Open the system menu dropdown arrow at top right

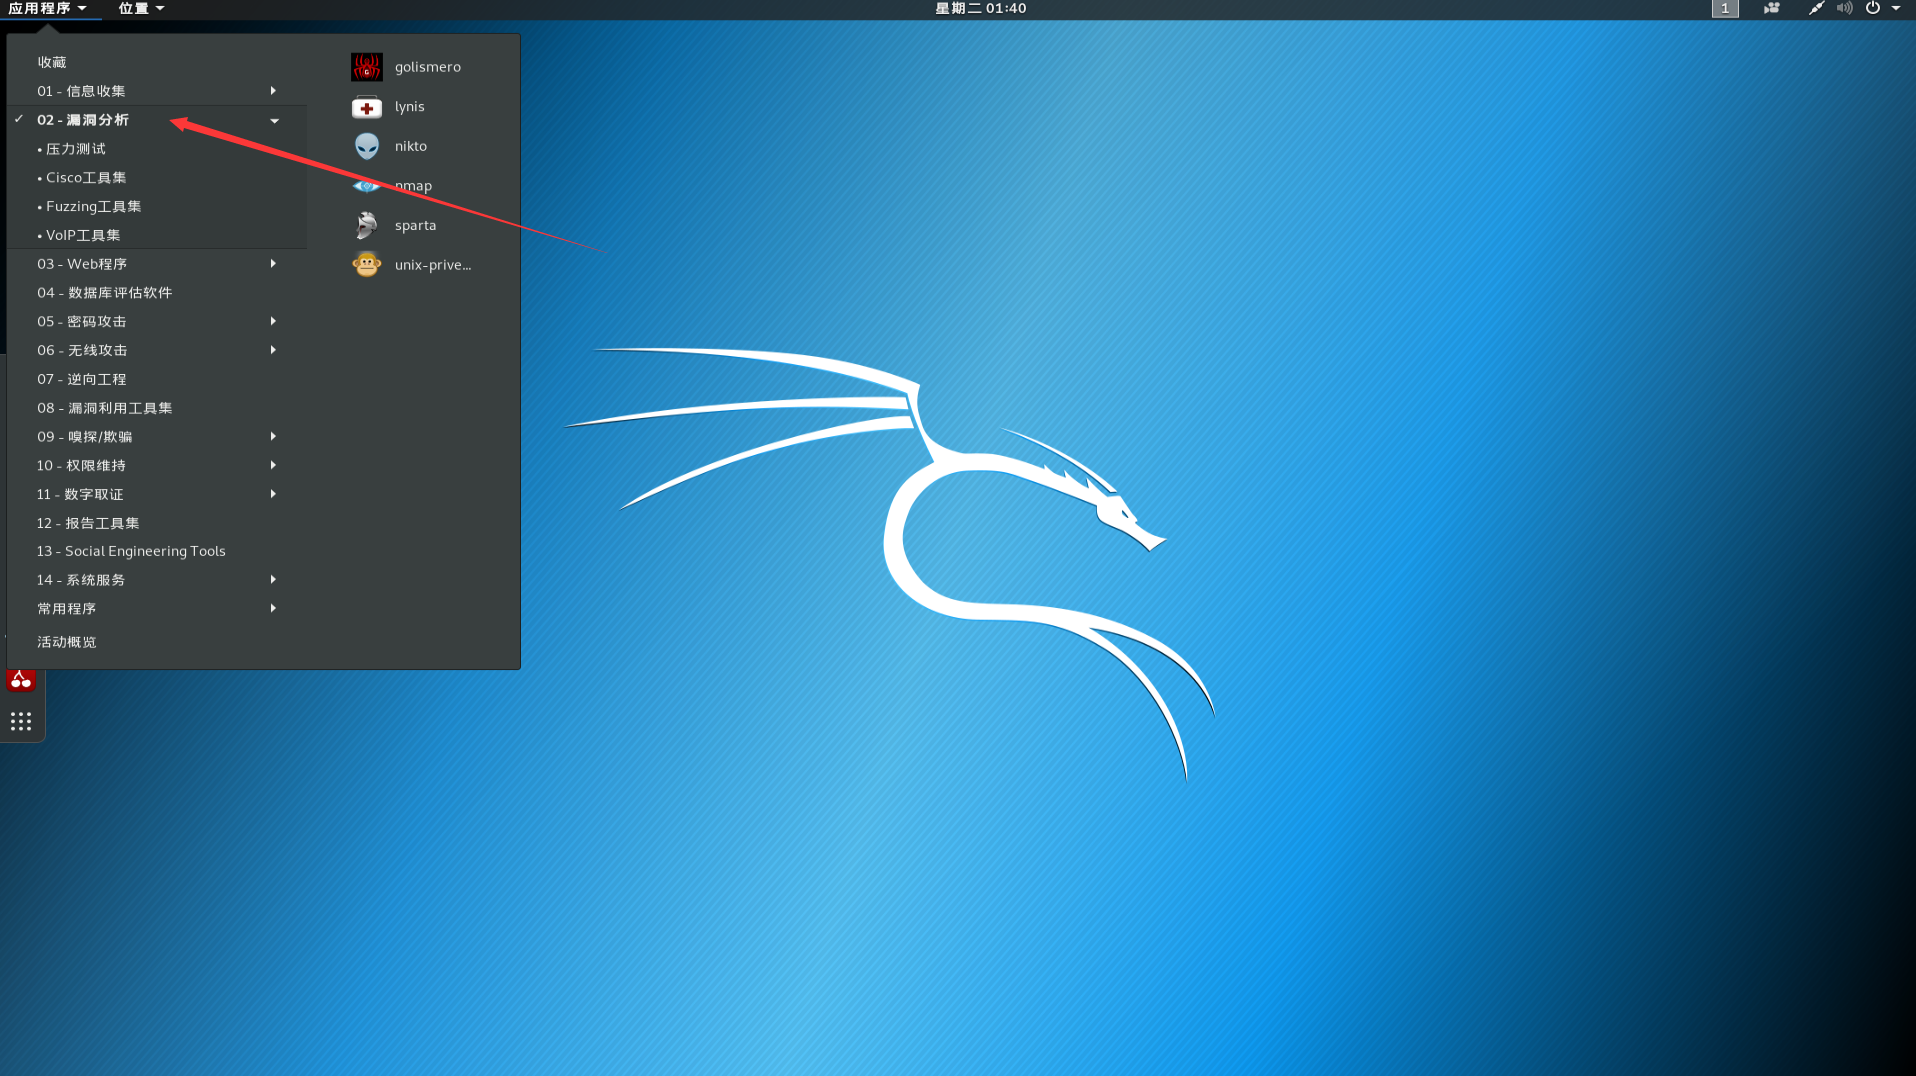coord(1896,8)
